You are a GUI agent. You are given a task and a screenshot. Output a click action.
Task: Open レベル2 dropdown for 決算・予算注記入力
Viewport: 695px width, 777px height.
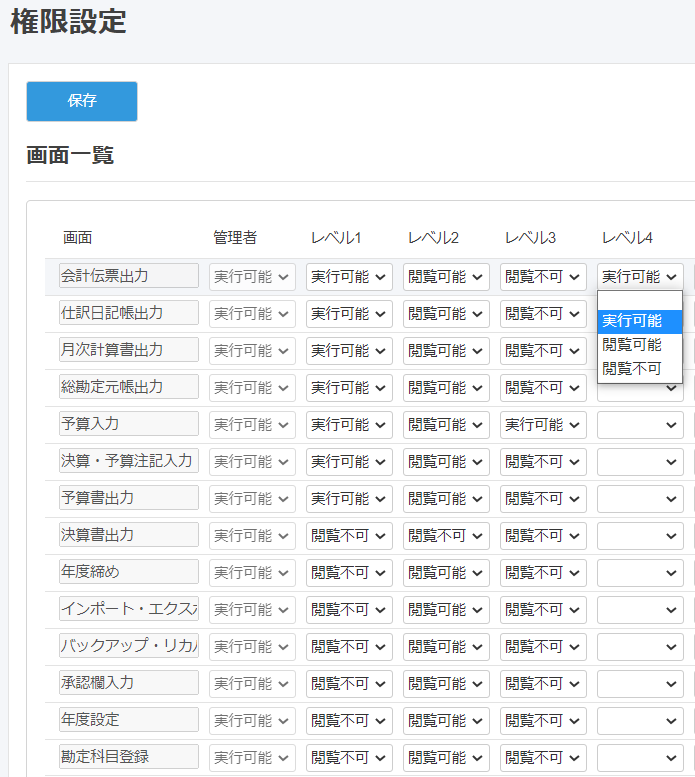pyautogui.click(x=446, y=462)
